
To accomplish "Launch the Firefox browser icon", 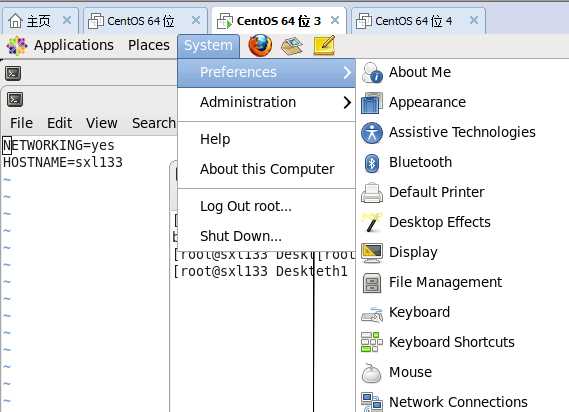I will 260,45.
